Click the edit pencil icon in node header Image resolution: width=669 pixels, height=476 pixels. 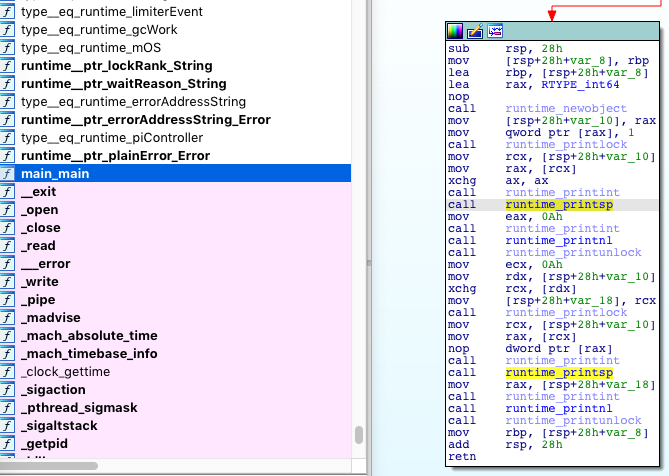[475, 31]
